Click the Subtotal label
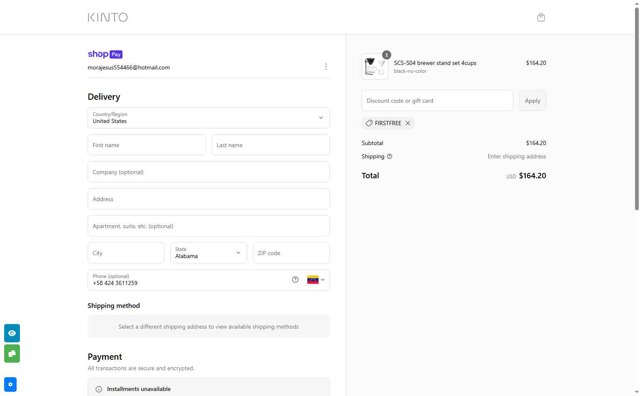The image size is (640, 396). pyautogui.click(x=372, y=143)
